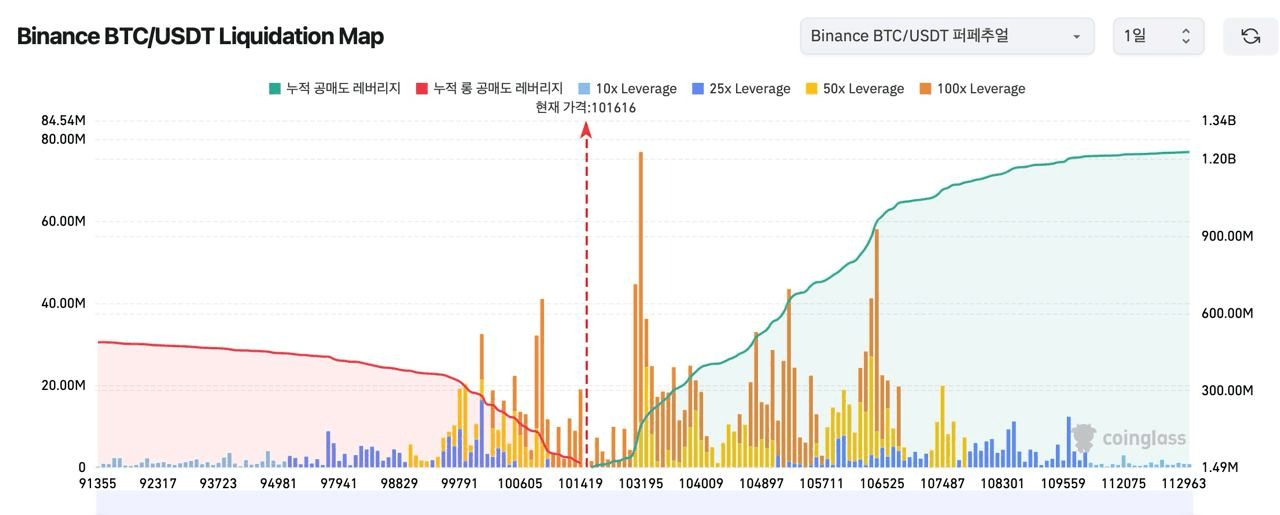Screen dimensions: 1280x515
Task: Open the Binance BTC/USDT 퍼페추얼 dropdown
Action: coord(946,36)
